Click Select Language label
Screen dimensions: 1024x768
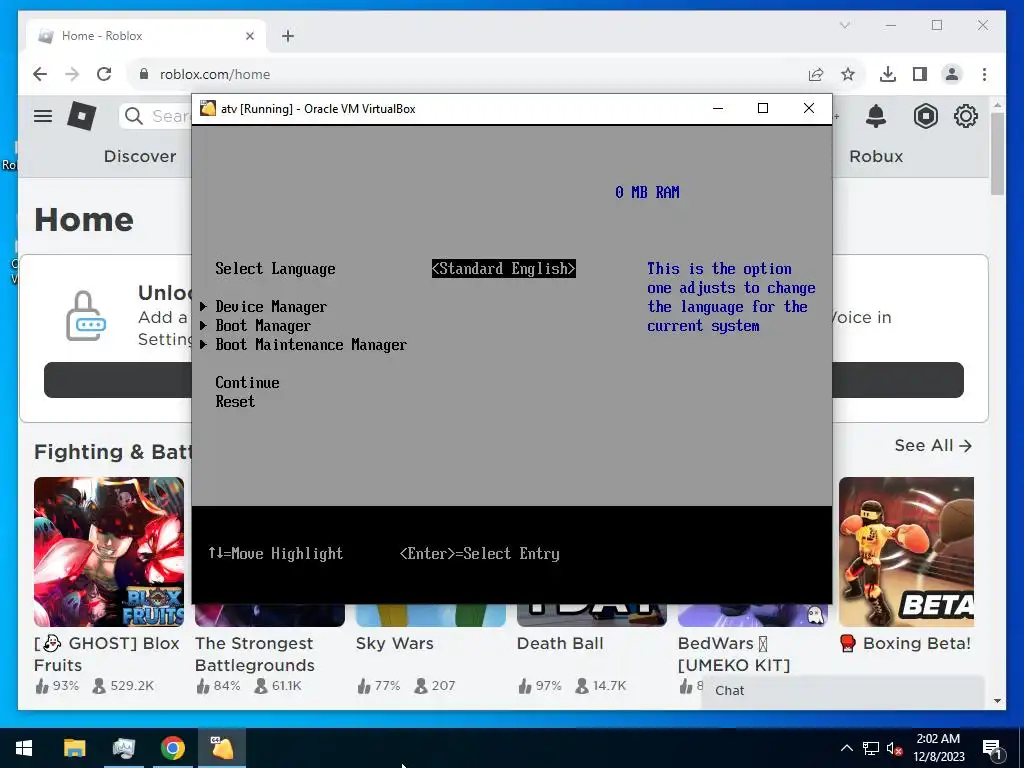[x=275, y=268]
